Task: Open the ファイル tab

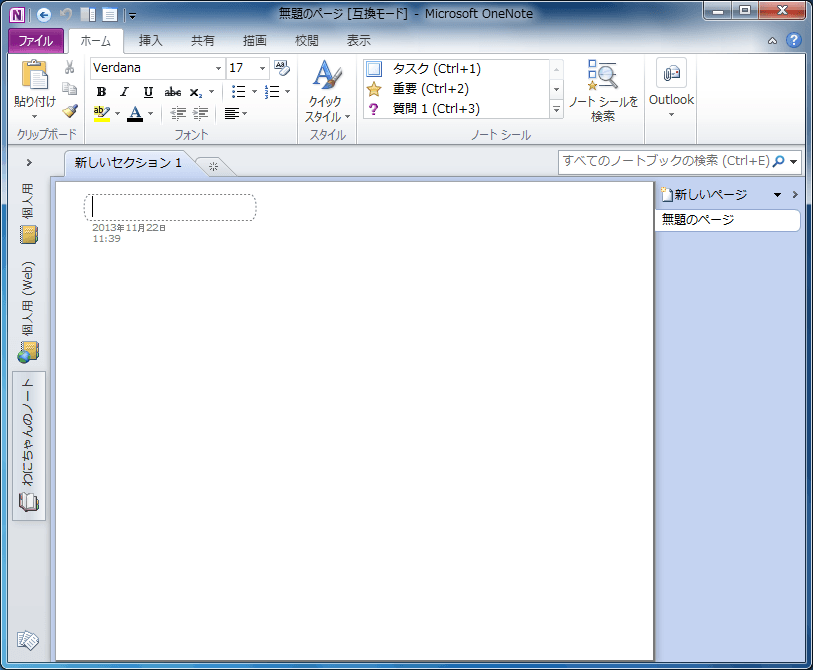Action: [36, 40]
